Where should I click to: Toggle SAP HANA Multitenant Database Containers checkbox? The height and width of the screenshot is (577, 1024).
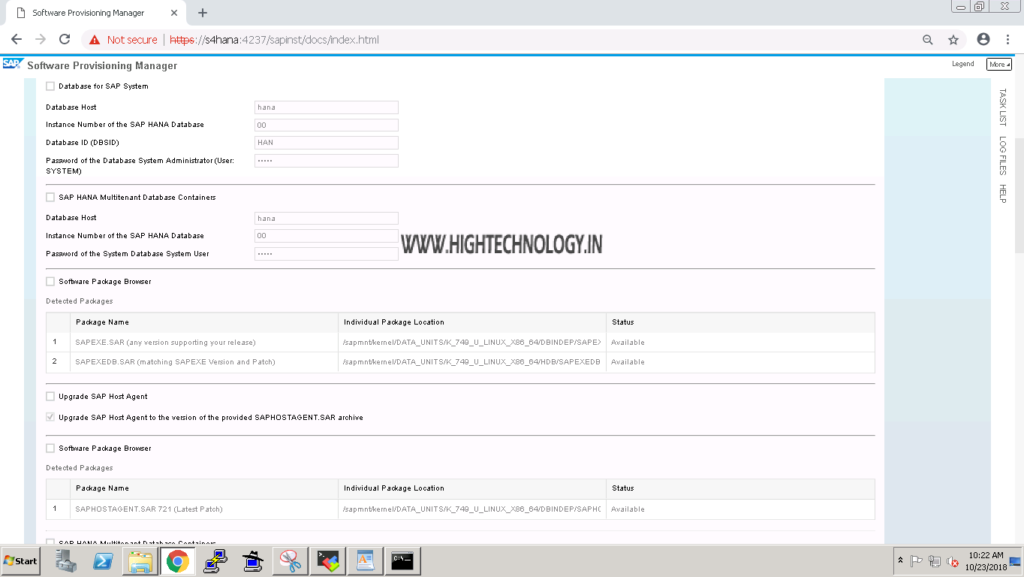coord(50,197)
